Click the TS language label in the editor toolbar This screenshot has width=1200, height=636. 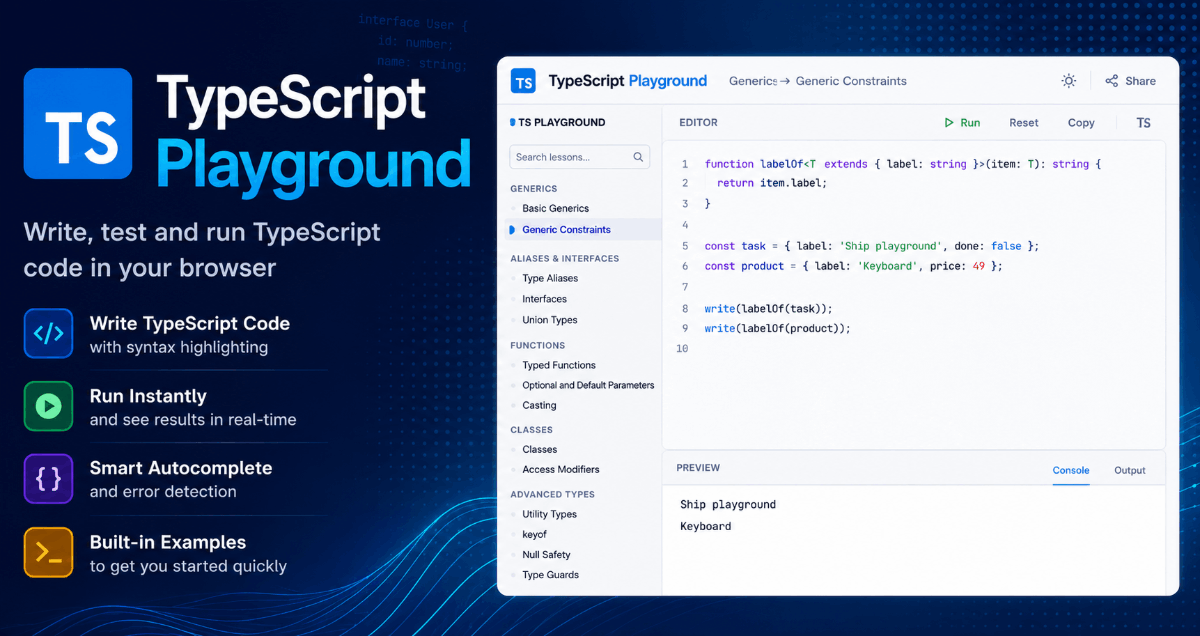[x=1144, y=123]
